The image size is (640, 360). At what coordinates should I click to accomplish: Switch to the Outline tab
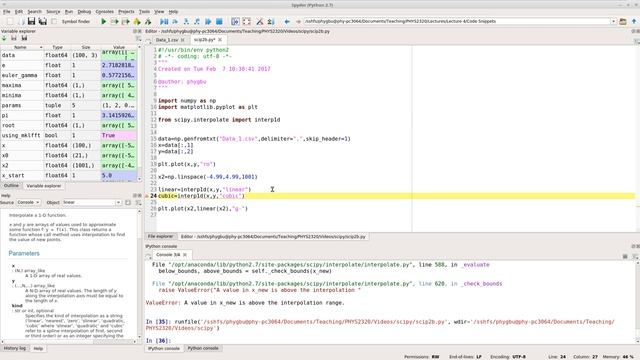[x=11, y=186]
